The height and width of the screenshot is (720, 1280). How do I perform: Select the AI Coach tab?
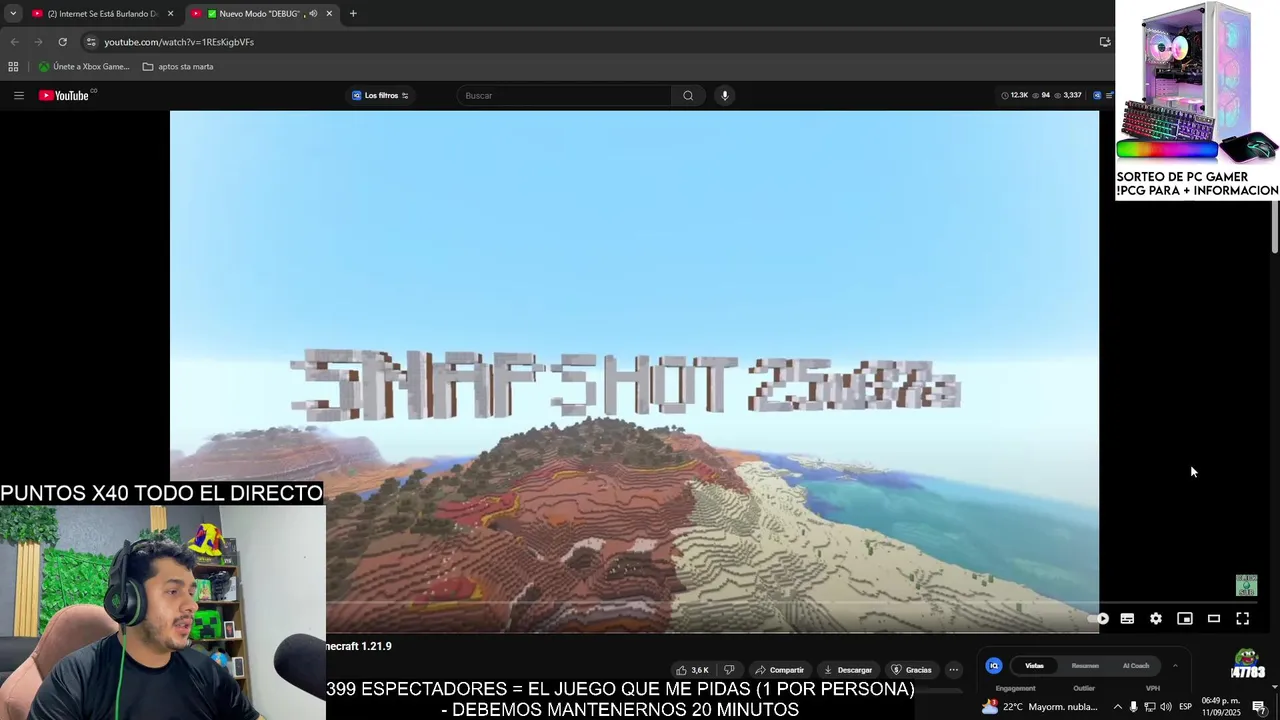click(x=1136, y=666)
